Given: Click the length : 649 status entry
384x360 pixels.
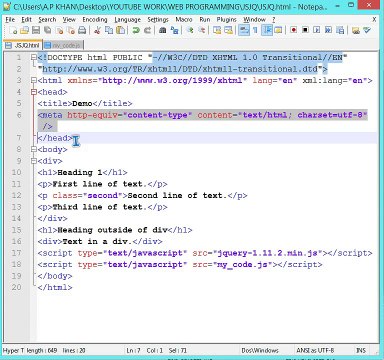Looking at the screenshot, I should pyautogui.click(x=41, y=350).
